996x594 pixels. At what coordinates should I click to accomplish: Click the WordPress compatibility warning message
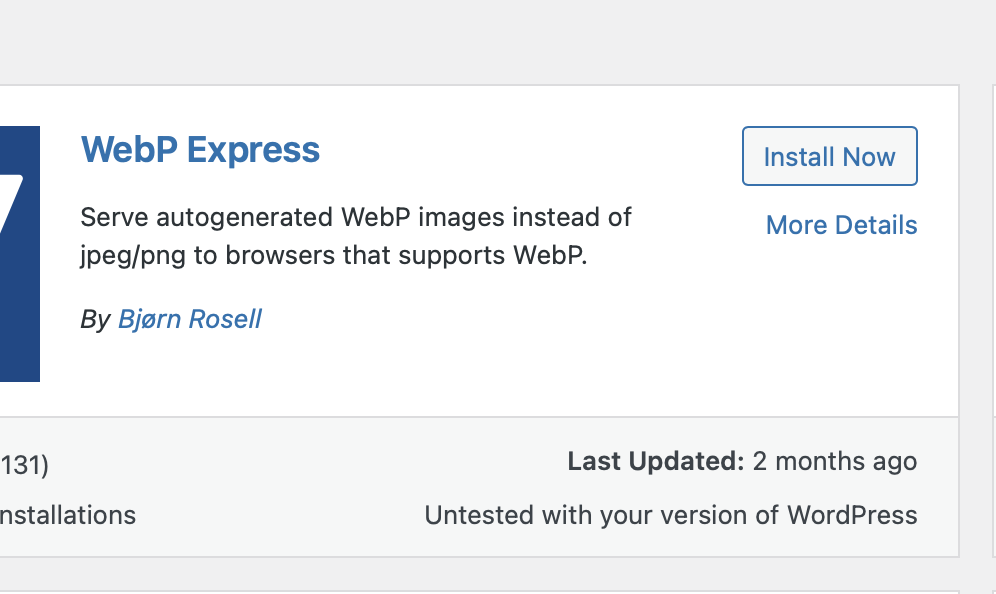coord(670,515)
